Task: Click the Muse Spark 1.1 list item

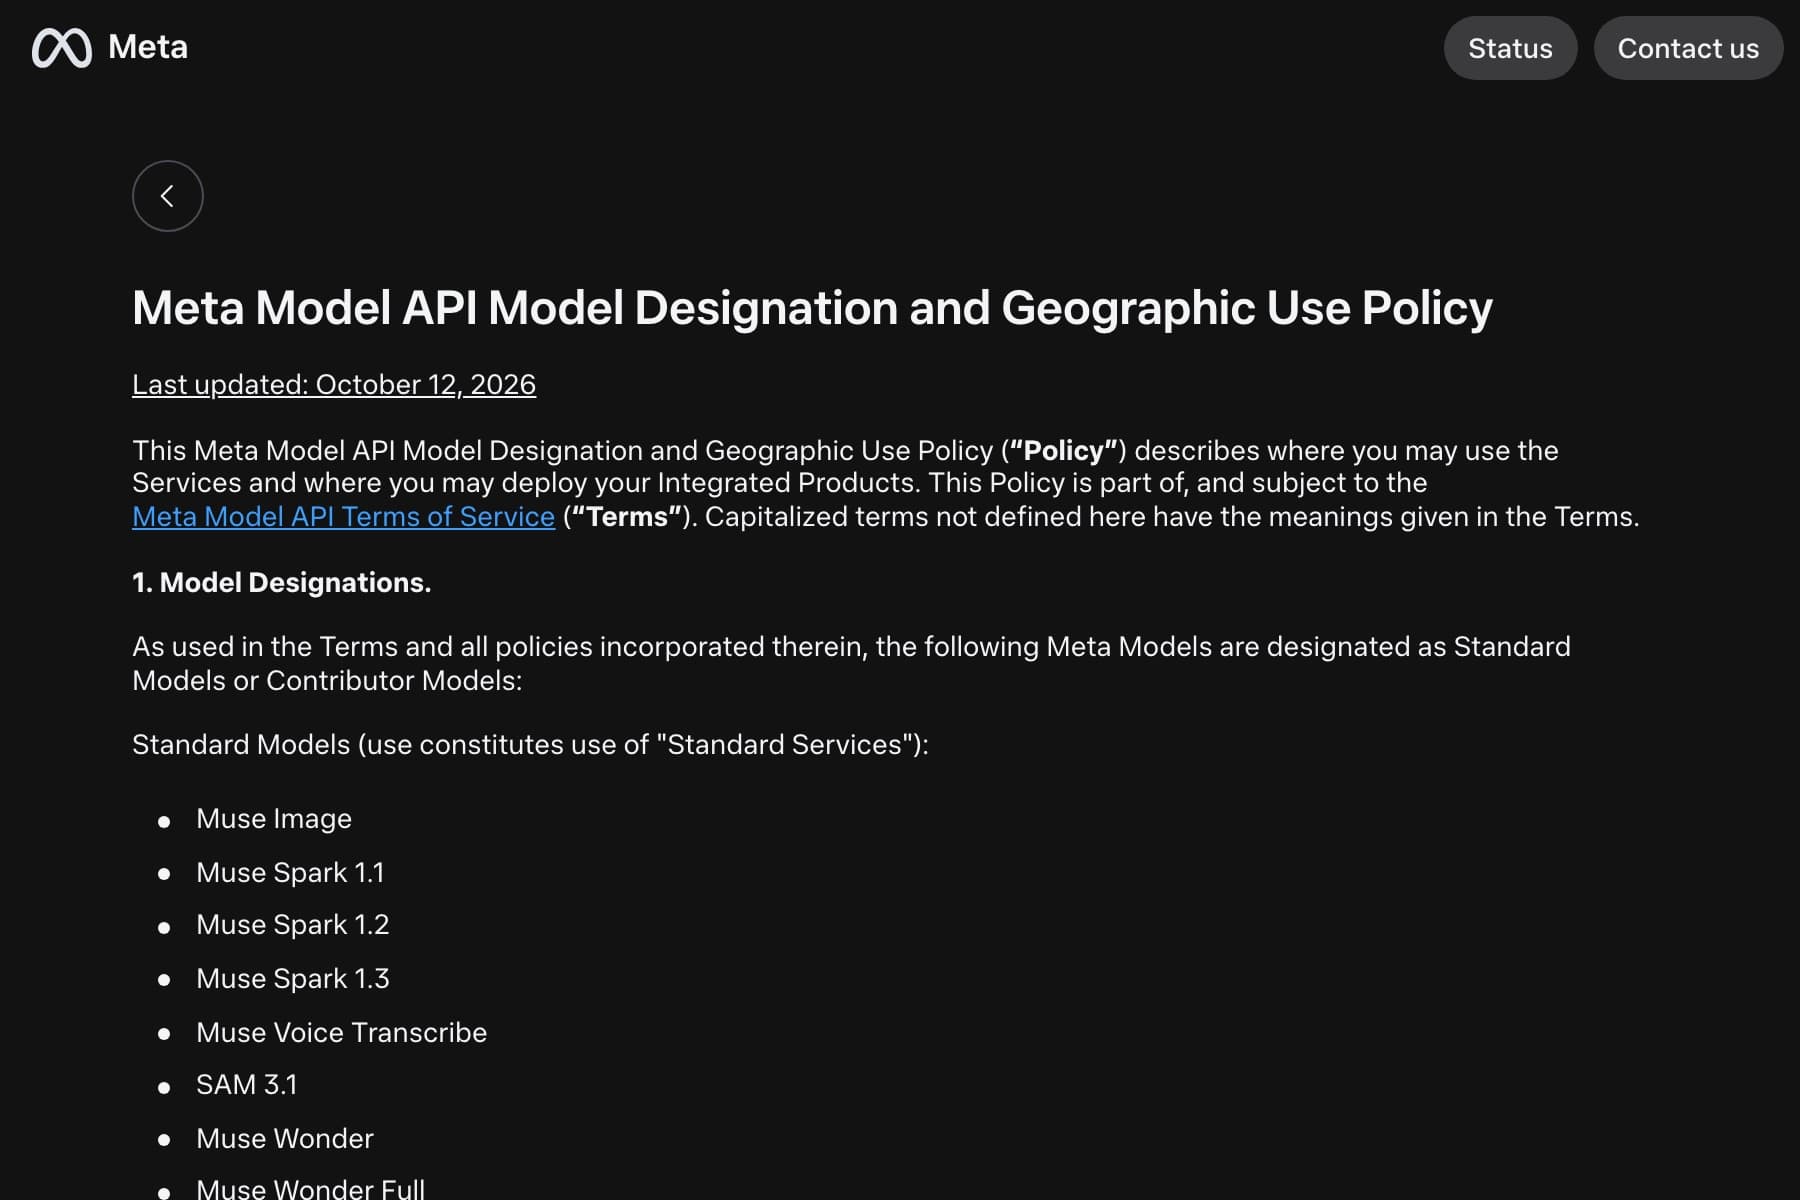Action: (290, 872)
